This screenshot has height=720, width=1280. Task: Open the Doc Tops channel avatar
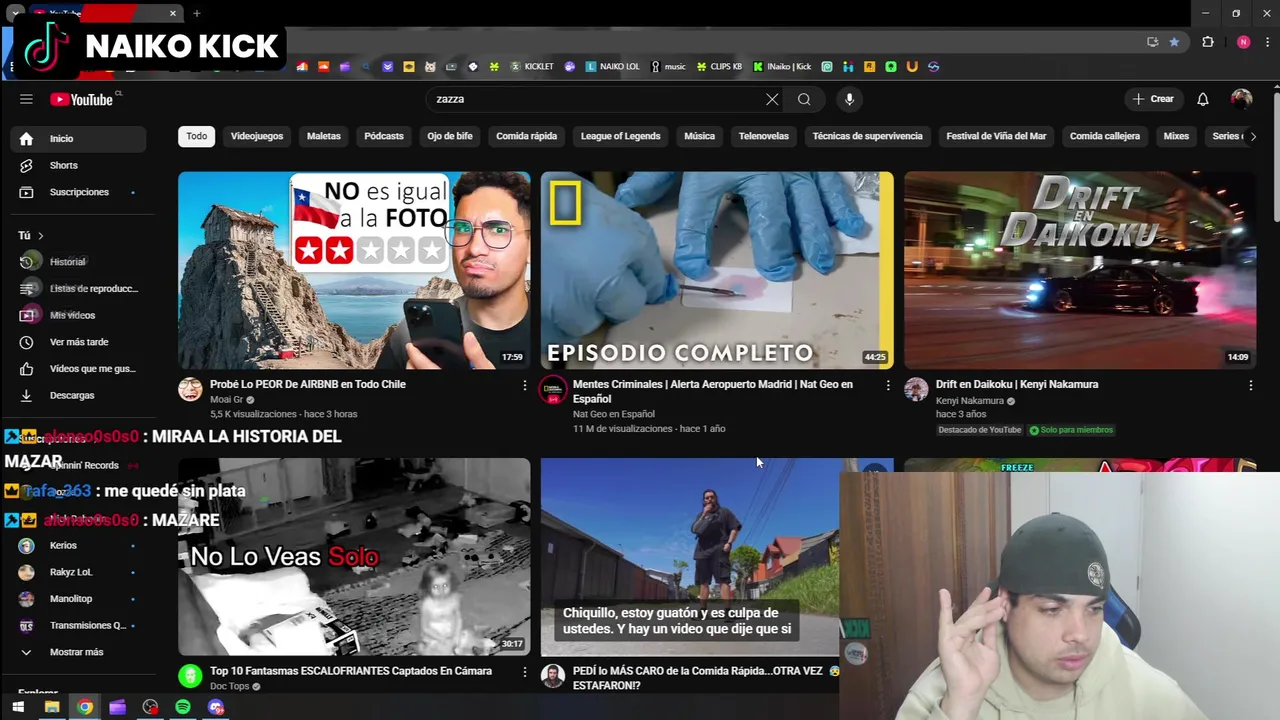(190, 676)
